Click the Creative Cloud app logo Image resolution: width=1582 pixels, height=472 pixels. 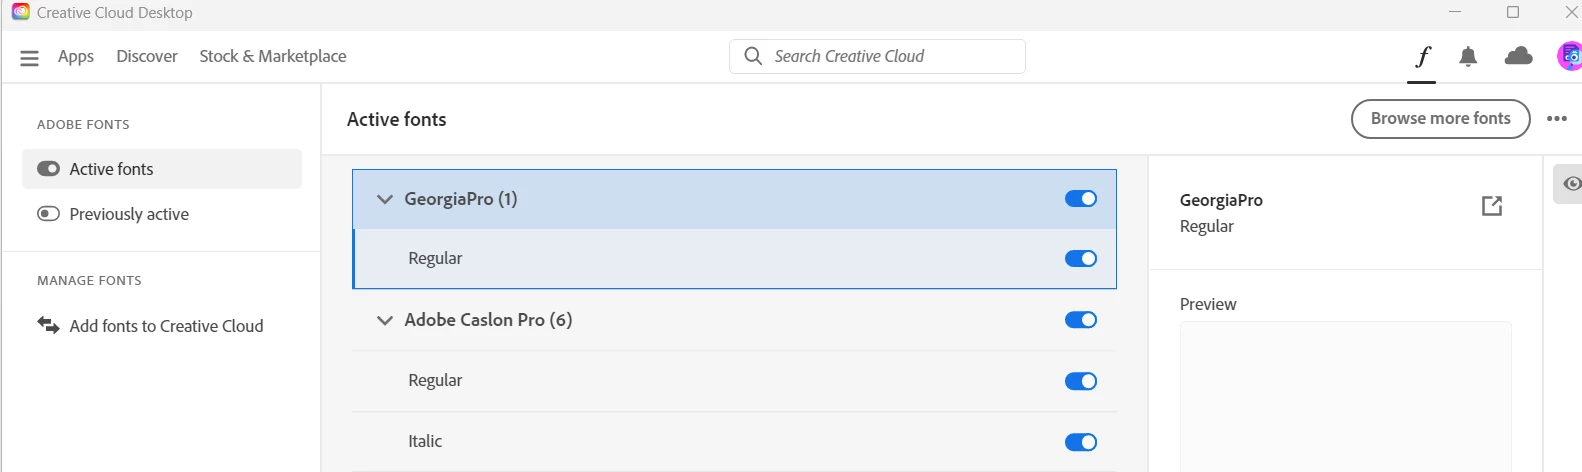click(x=20, y=12)
